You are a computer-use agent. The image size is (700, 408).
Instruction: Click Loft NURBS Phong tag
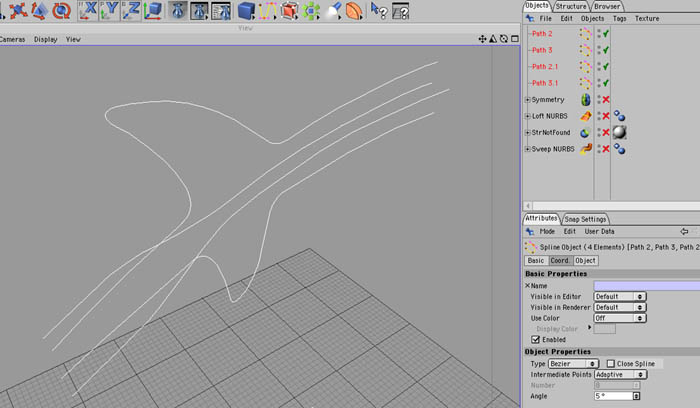[x=619, y=116]
